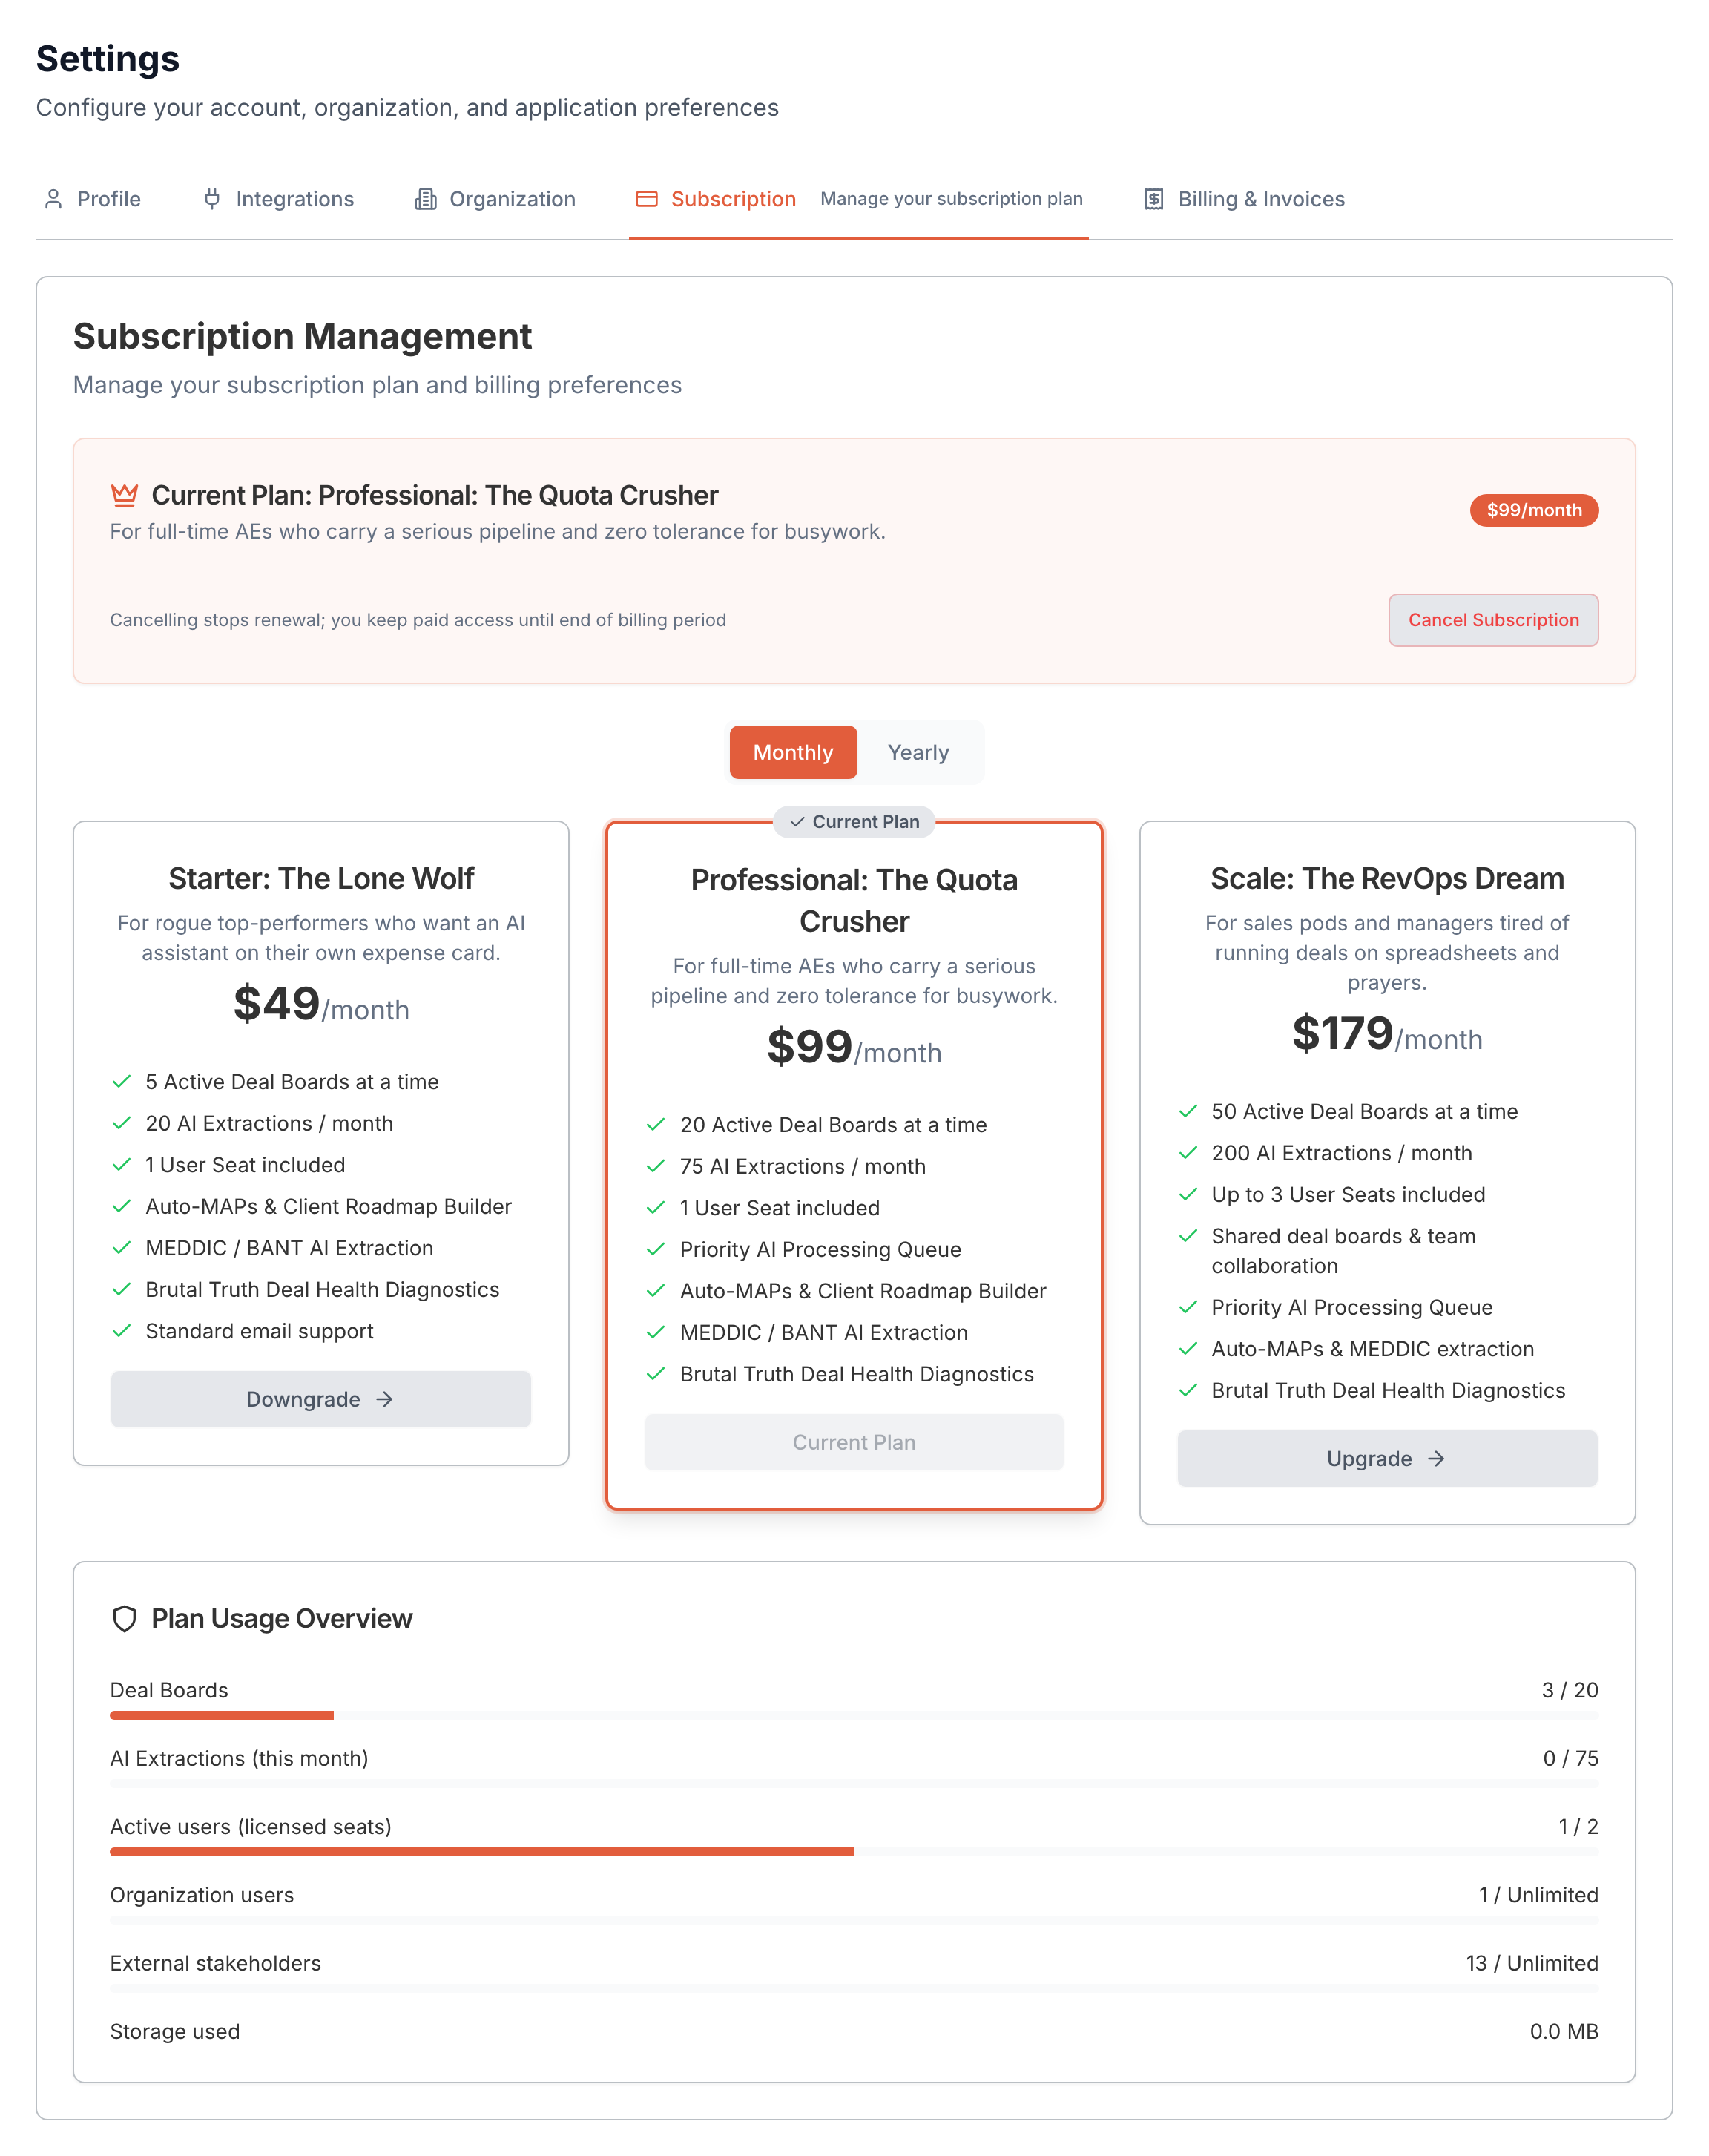Open the Profile tab
Screen dimensions: 1709x2156
(92, 199)
